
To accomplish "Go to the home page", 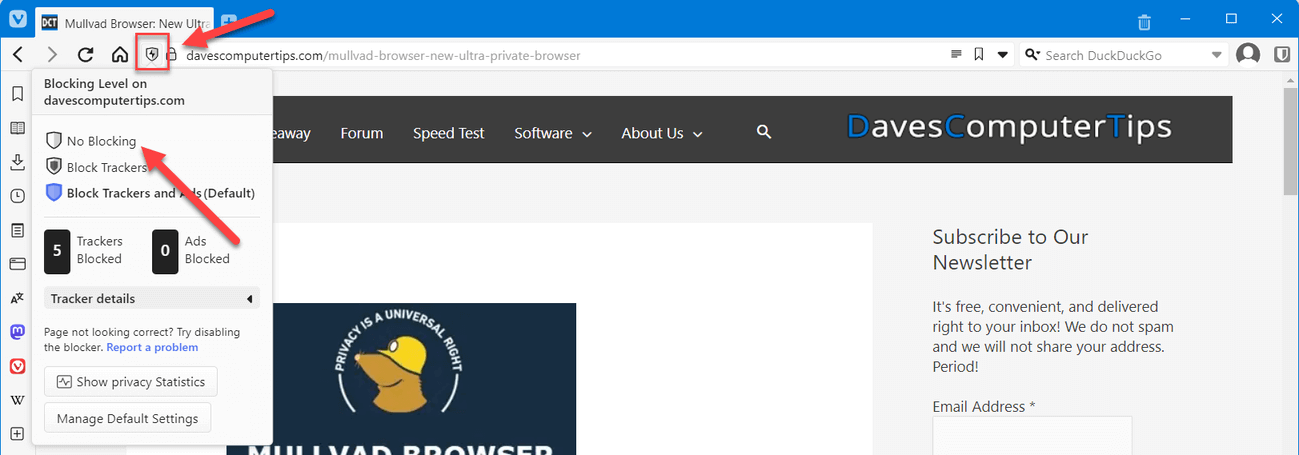I will pyautogui.click(x=119, y=55).
